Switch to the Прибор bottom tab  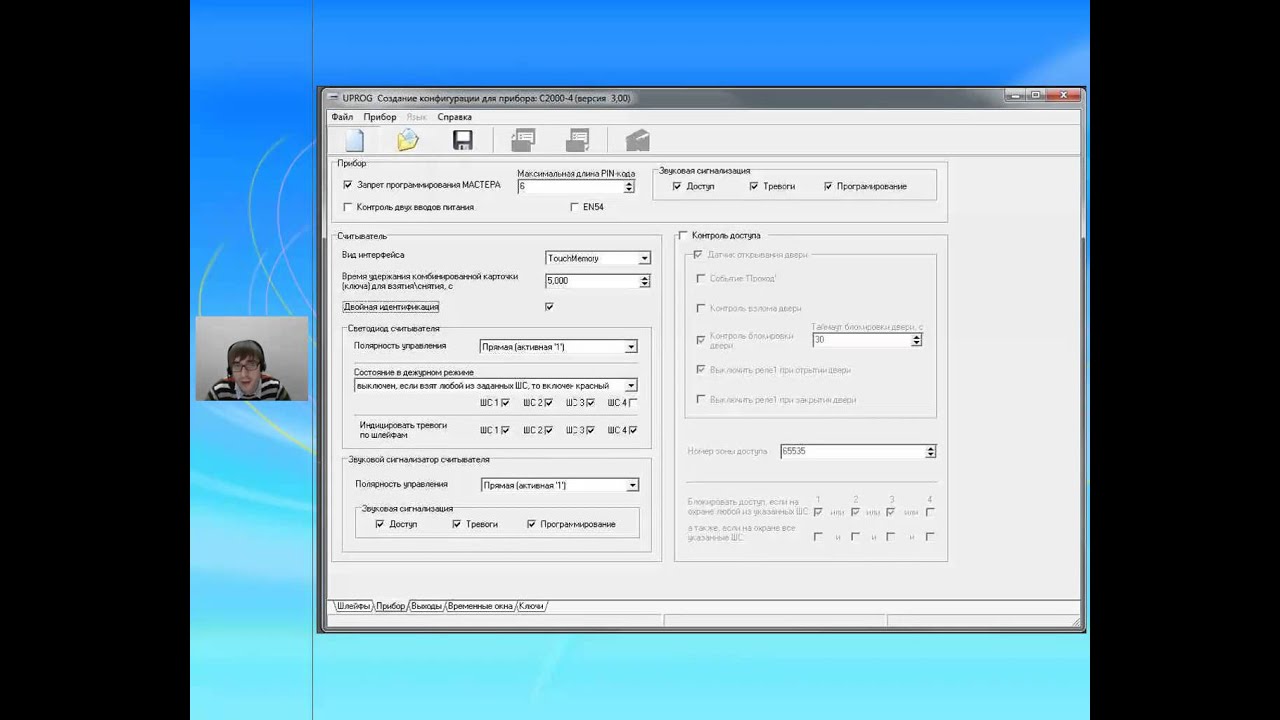click(x=391, y=606)
